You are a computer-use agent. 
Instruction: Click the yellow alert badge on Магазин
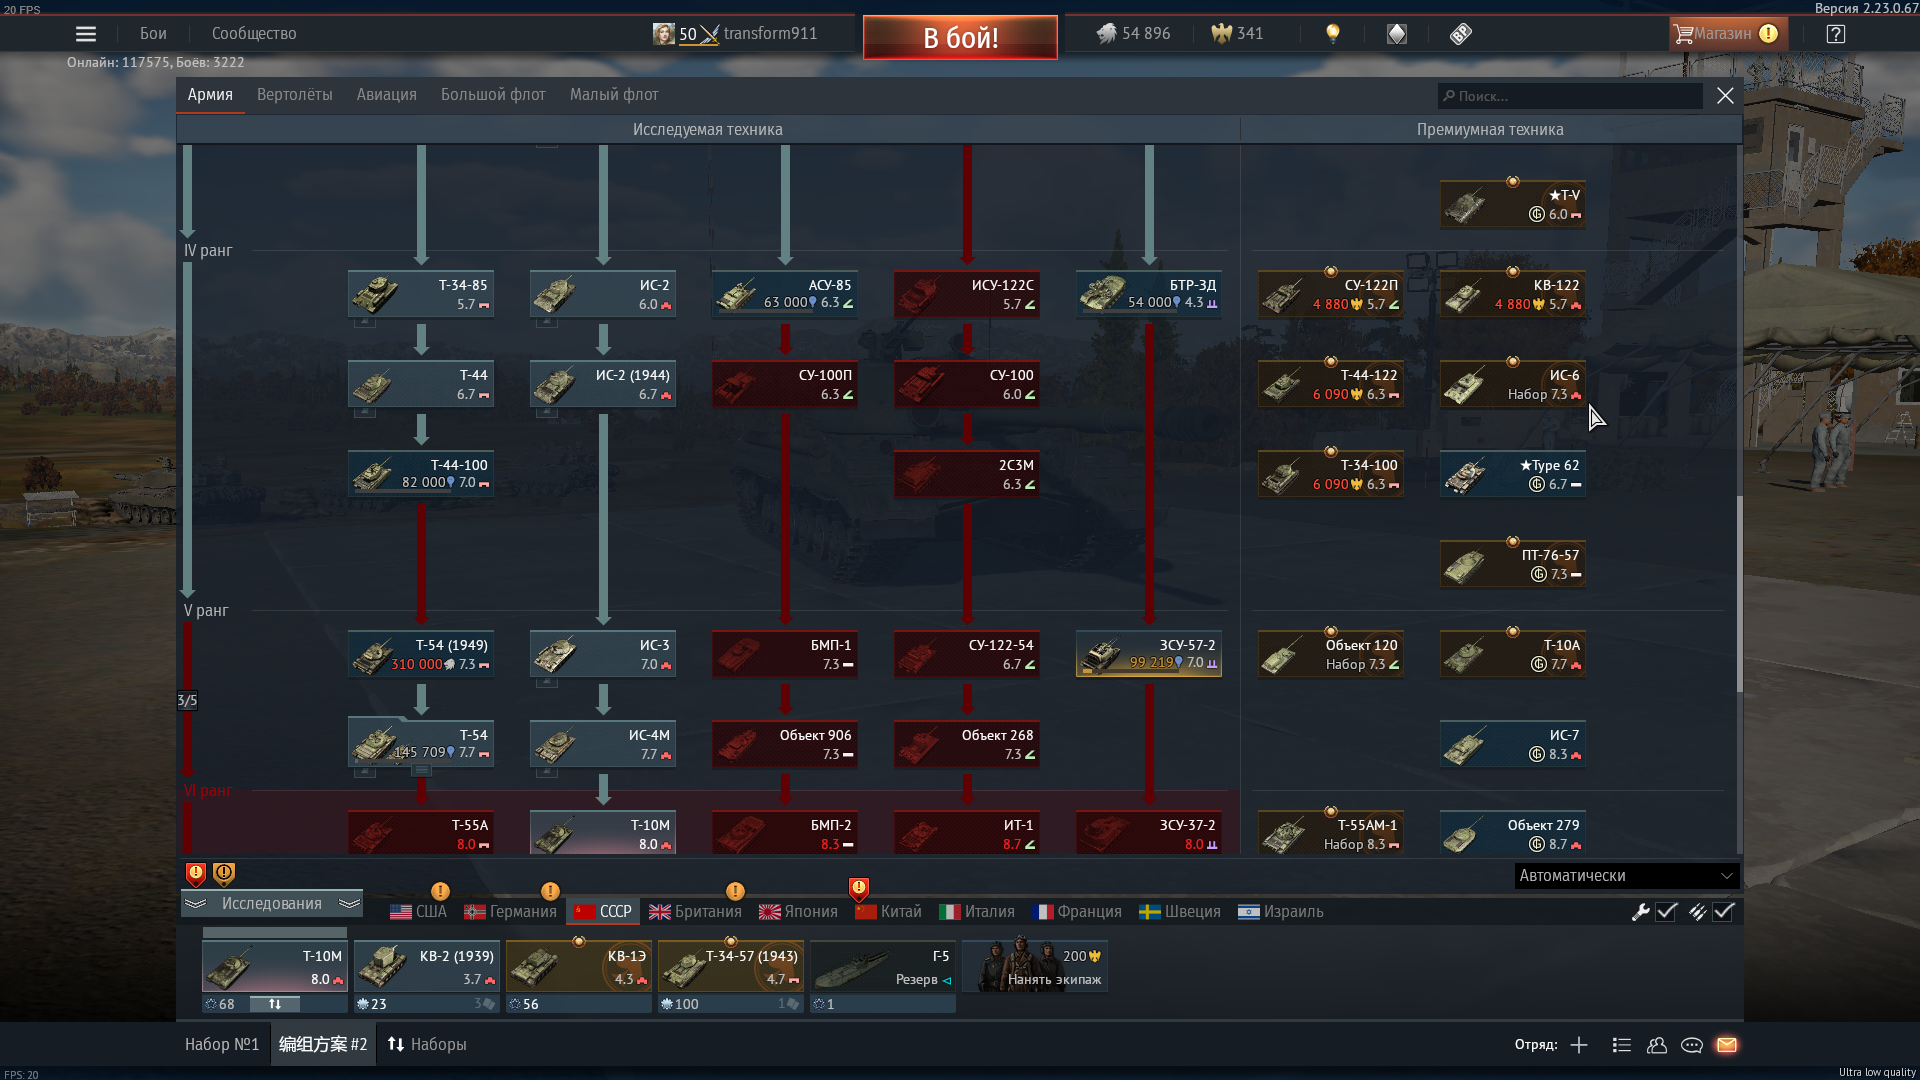pos(1768,34)
